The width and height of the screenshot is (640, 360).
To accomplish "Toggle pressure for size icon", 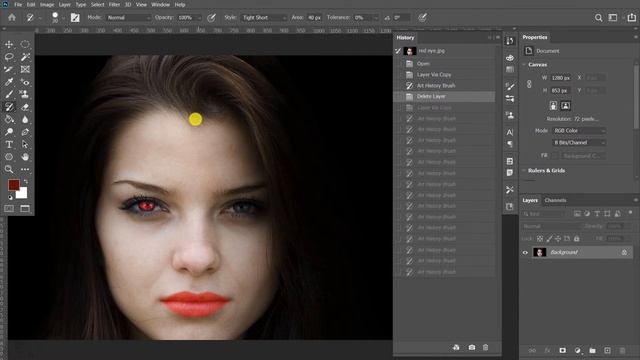I will point(422,18).
